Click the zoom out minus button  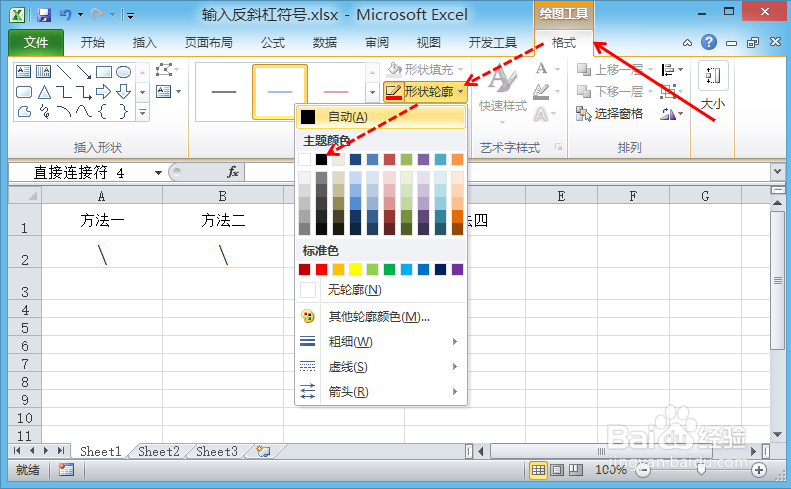point(643,470)
